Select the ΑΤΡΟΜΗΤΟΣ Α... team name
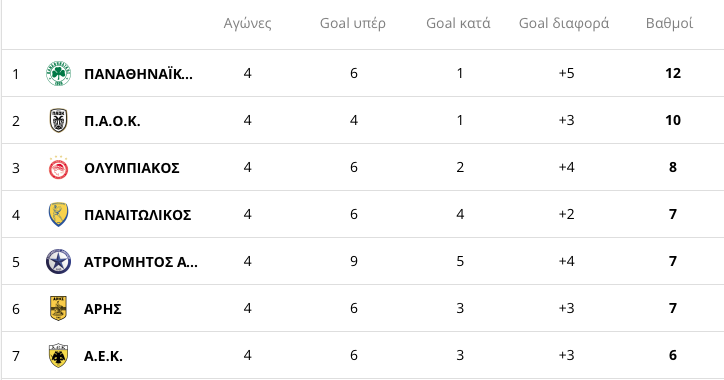Image resolution: width=724 pixels, height=380 pixels. 140,262
